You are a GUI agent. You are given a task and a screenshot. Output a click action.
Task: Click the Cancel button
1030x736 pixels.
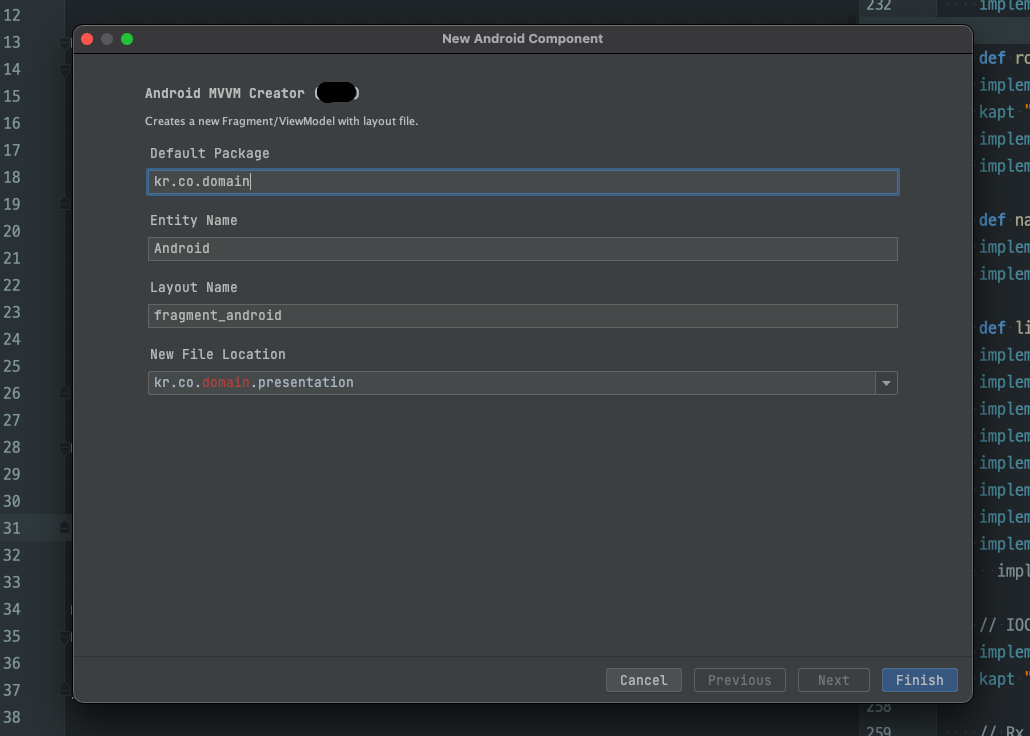[x=644, y=680]
